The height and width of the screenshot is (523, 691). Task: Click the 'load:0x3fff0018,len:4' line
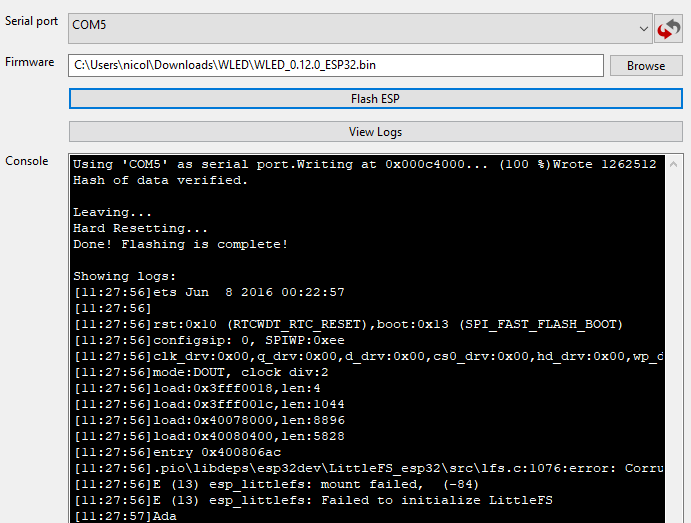point(197,388)
